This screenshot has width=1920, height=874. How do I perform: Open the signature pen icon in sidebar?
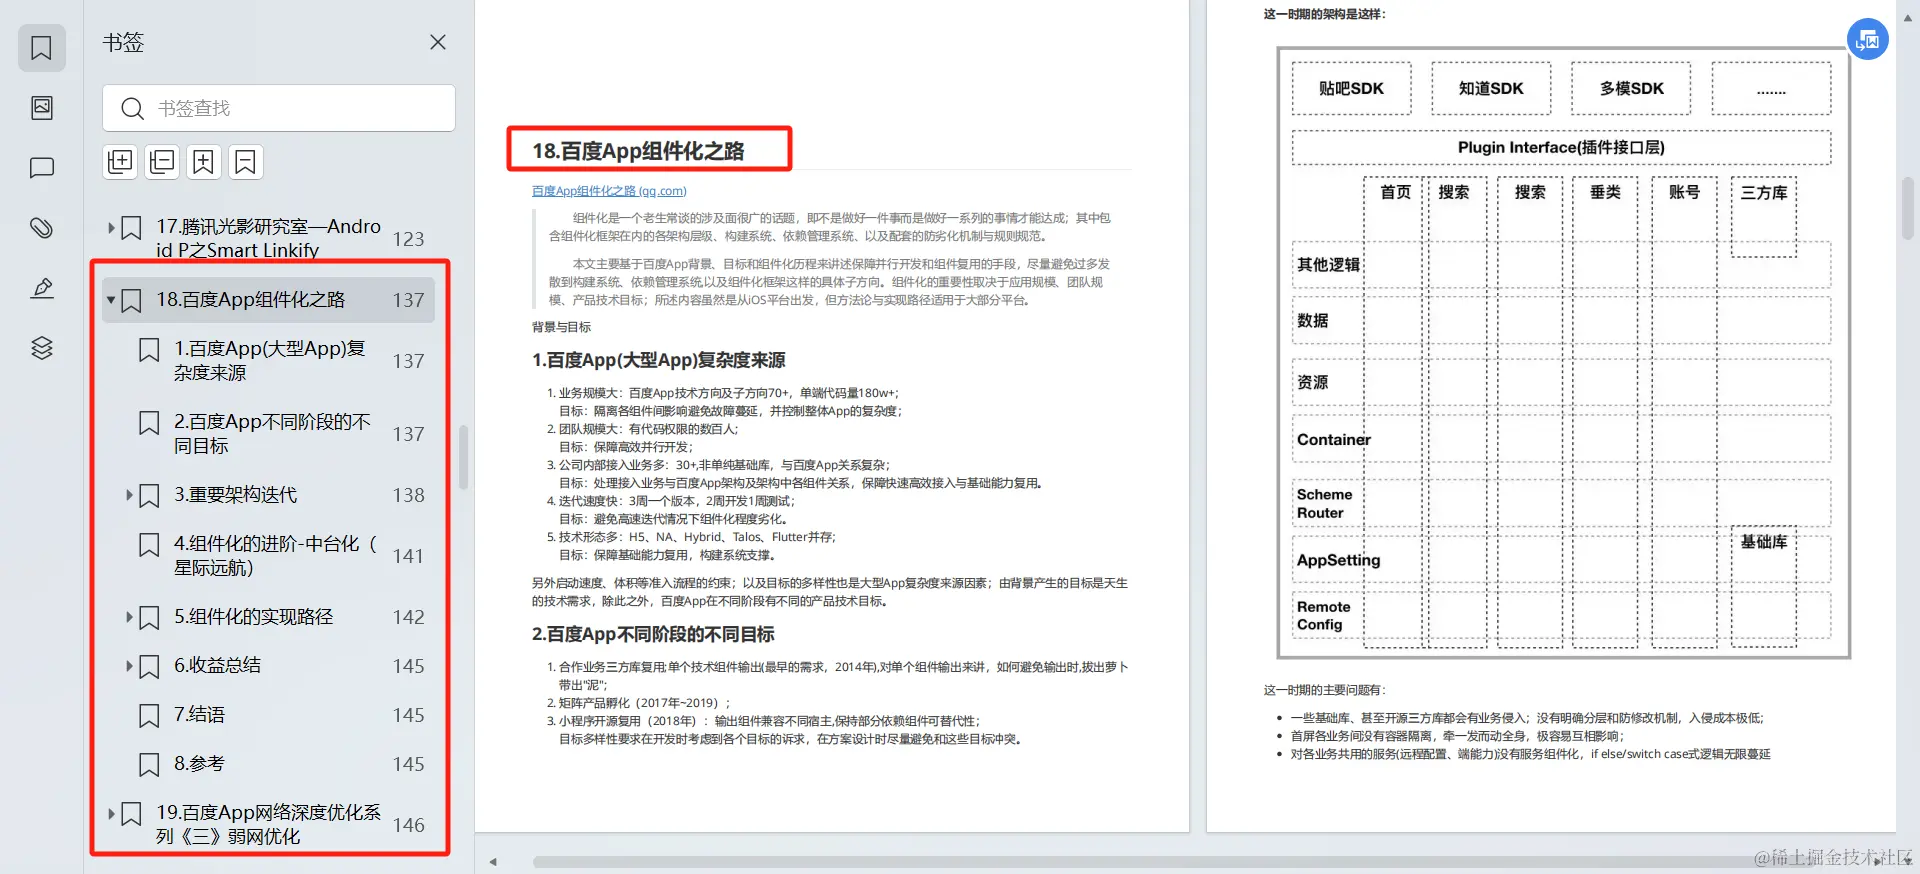[x=41, y=288]
